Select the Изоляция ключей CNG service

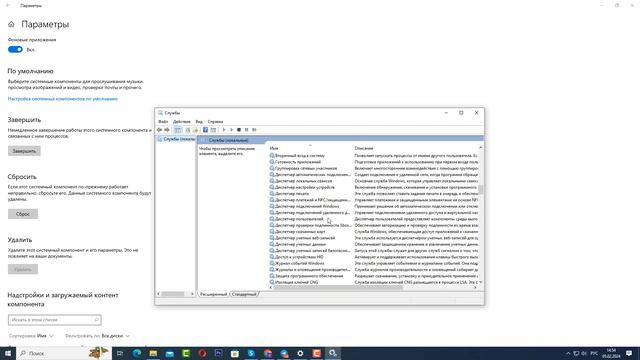click(296, 282)
